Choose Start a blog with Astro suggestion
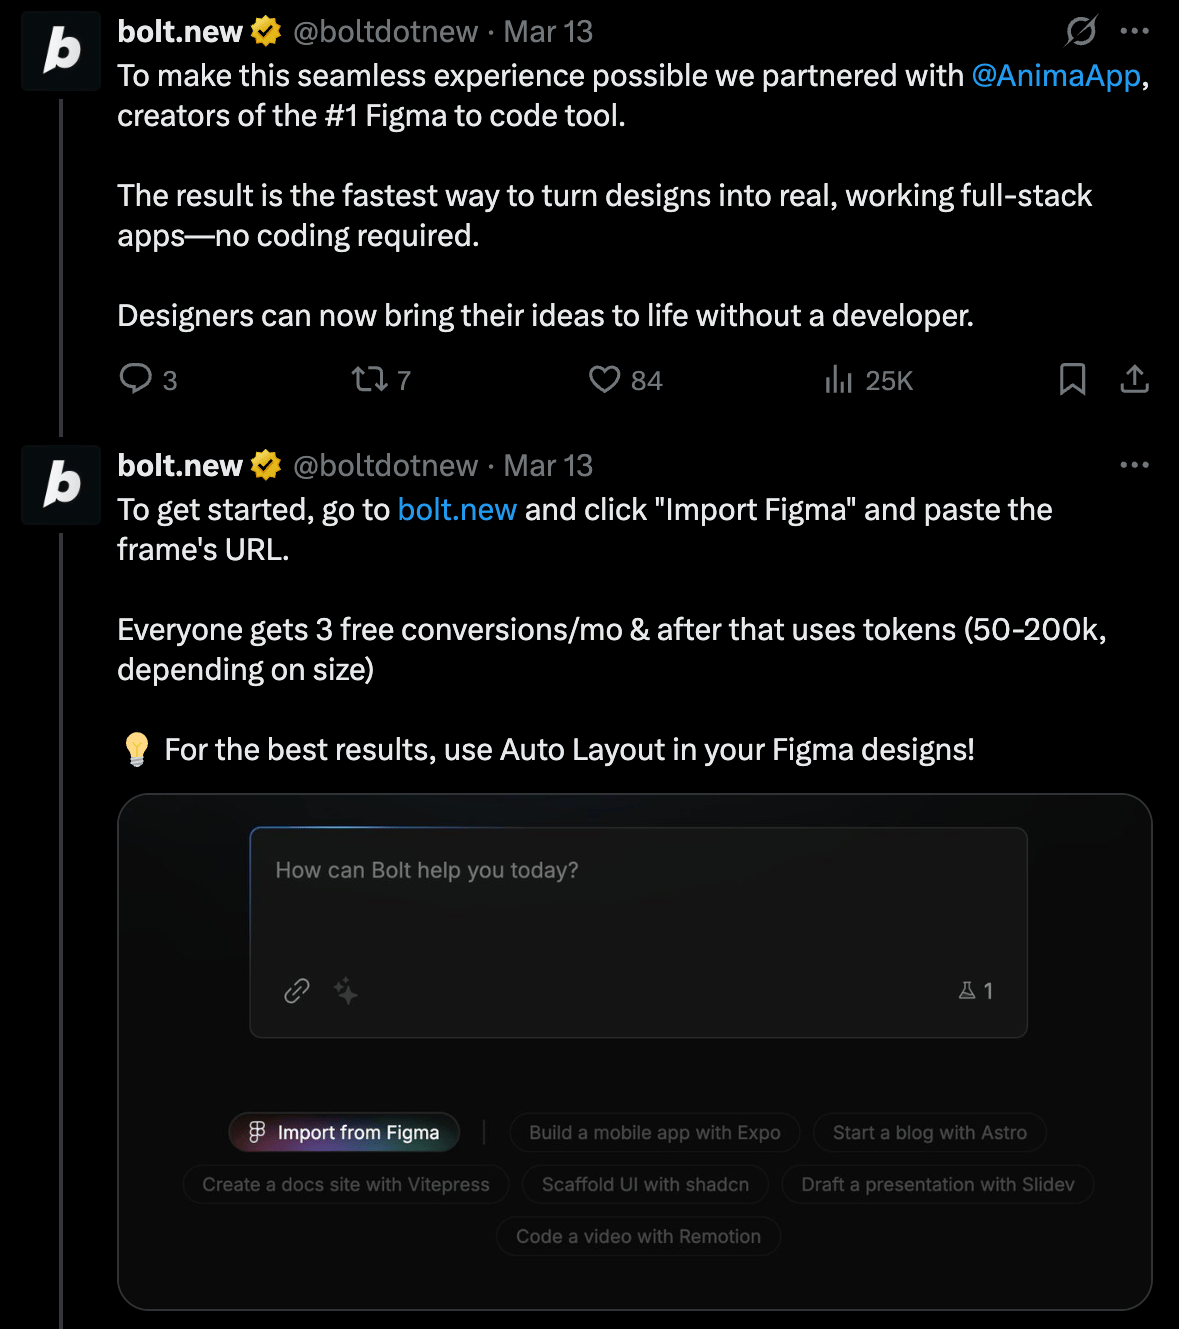This screenshot has height=1329, width=1179. click(929, 1132)
